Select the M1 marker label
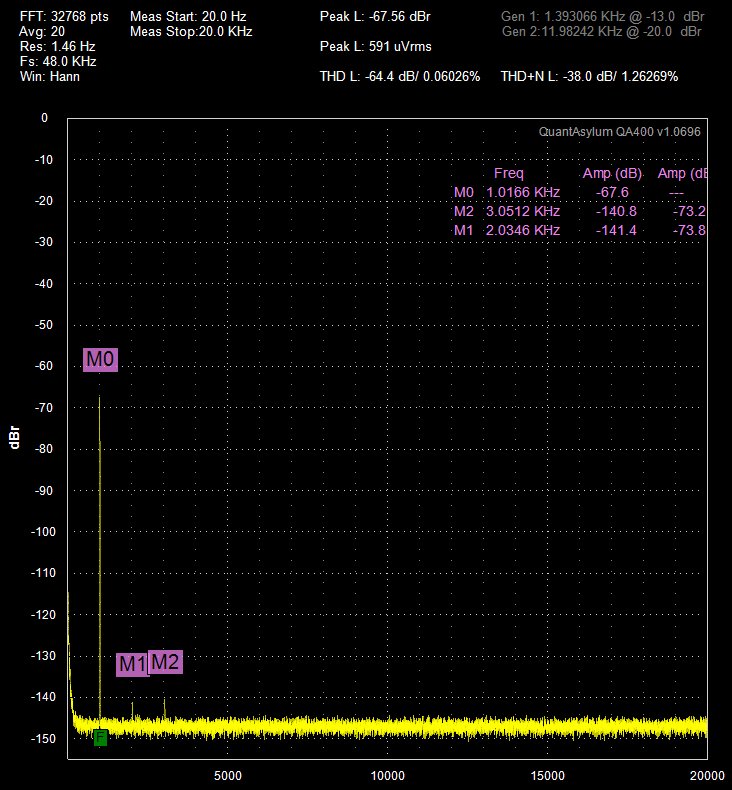The height and width of the screenshot is (790, 732). pyautogui.click(x=132, y=665)
